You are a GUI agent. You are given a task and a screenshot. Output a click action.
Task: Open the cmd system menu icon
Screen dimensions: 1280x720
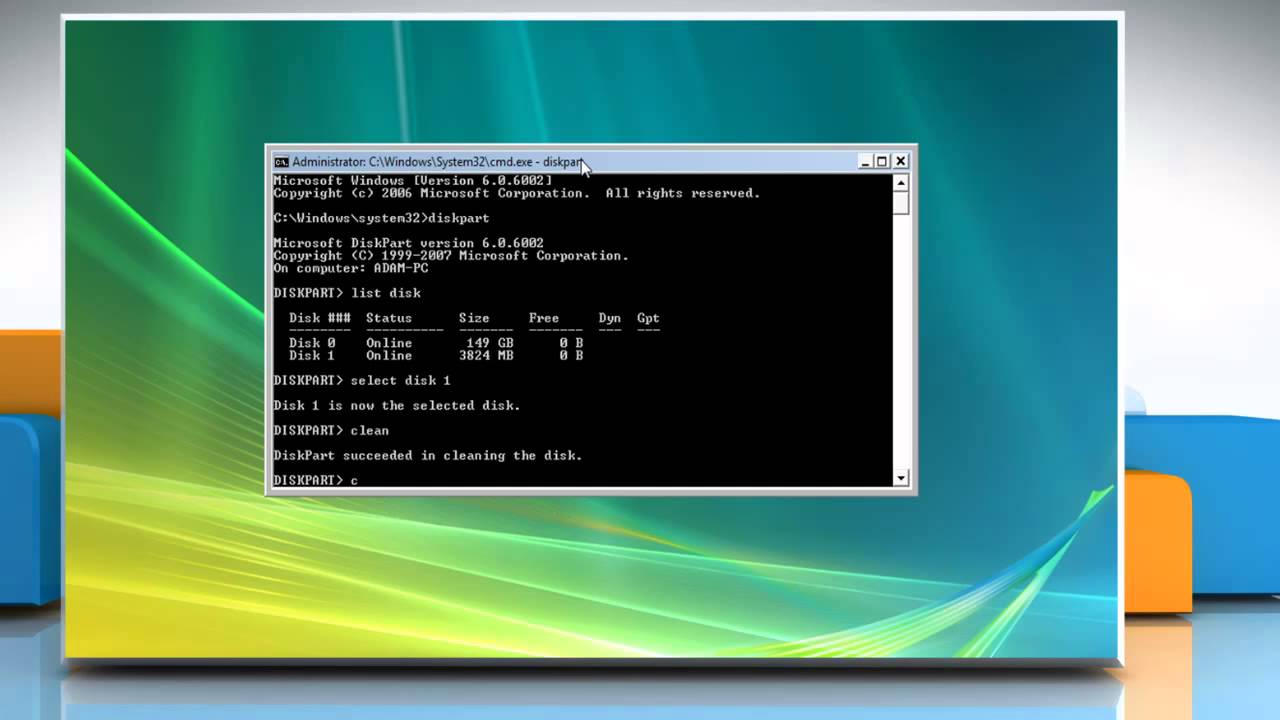tap(282, 162)
